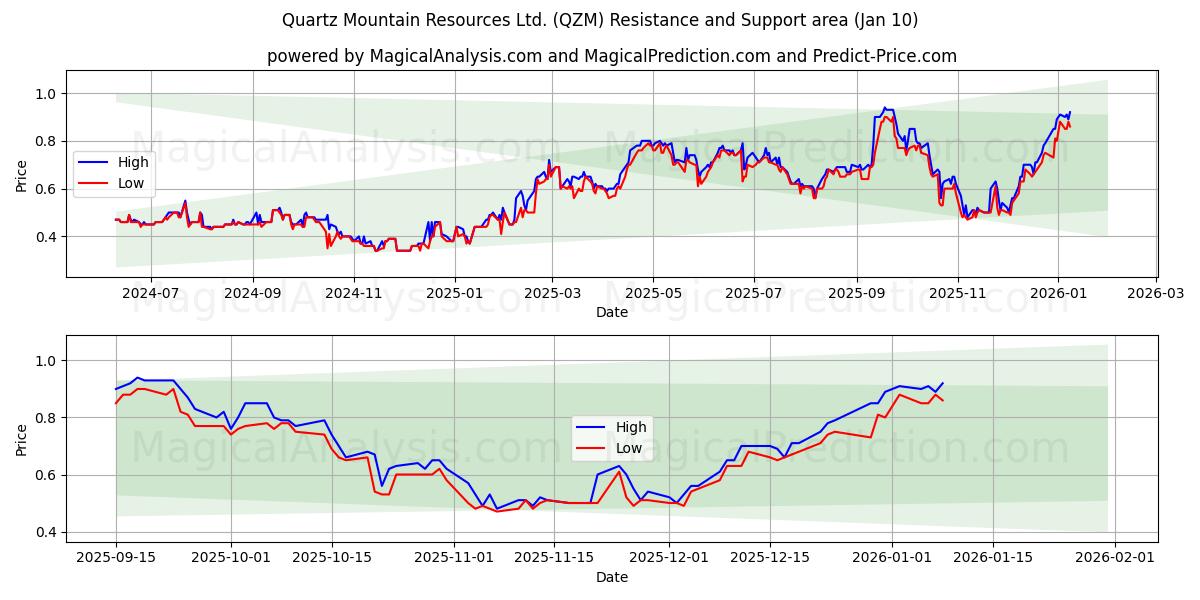Click the 2026-01-01 tick label
This screenshot has height=600, width=1200.
893,559
